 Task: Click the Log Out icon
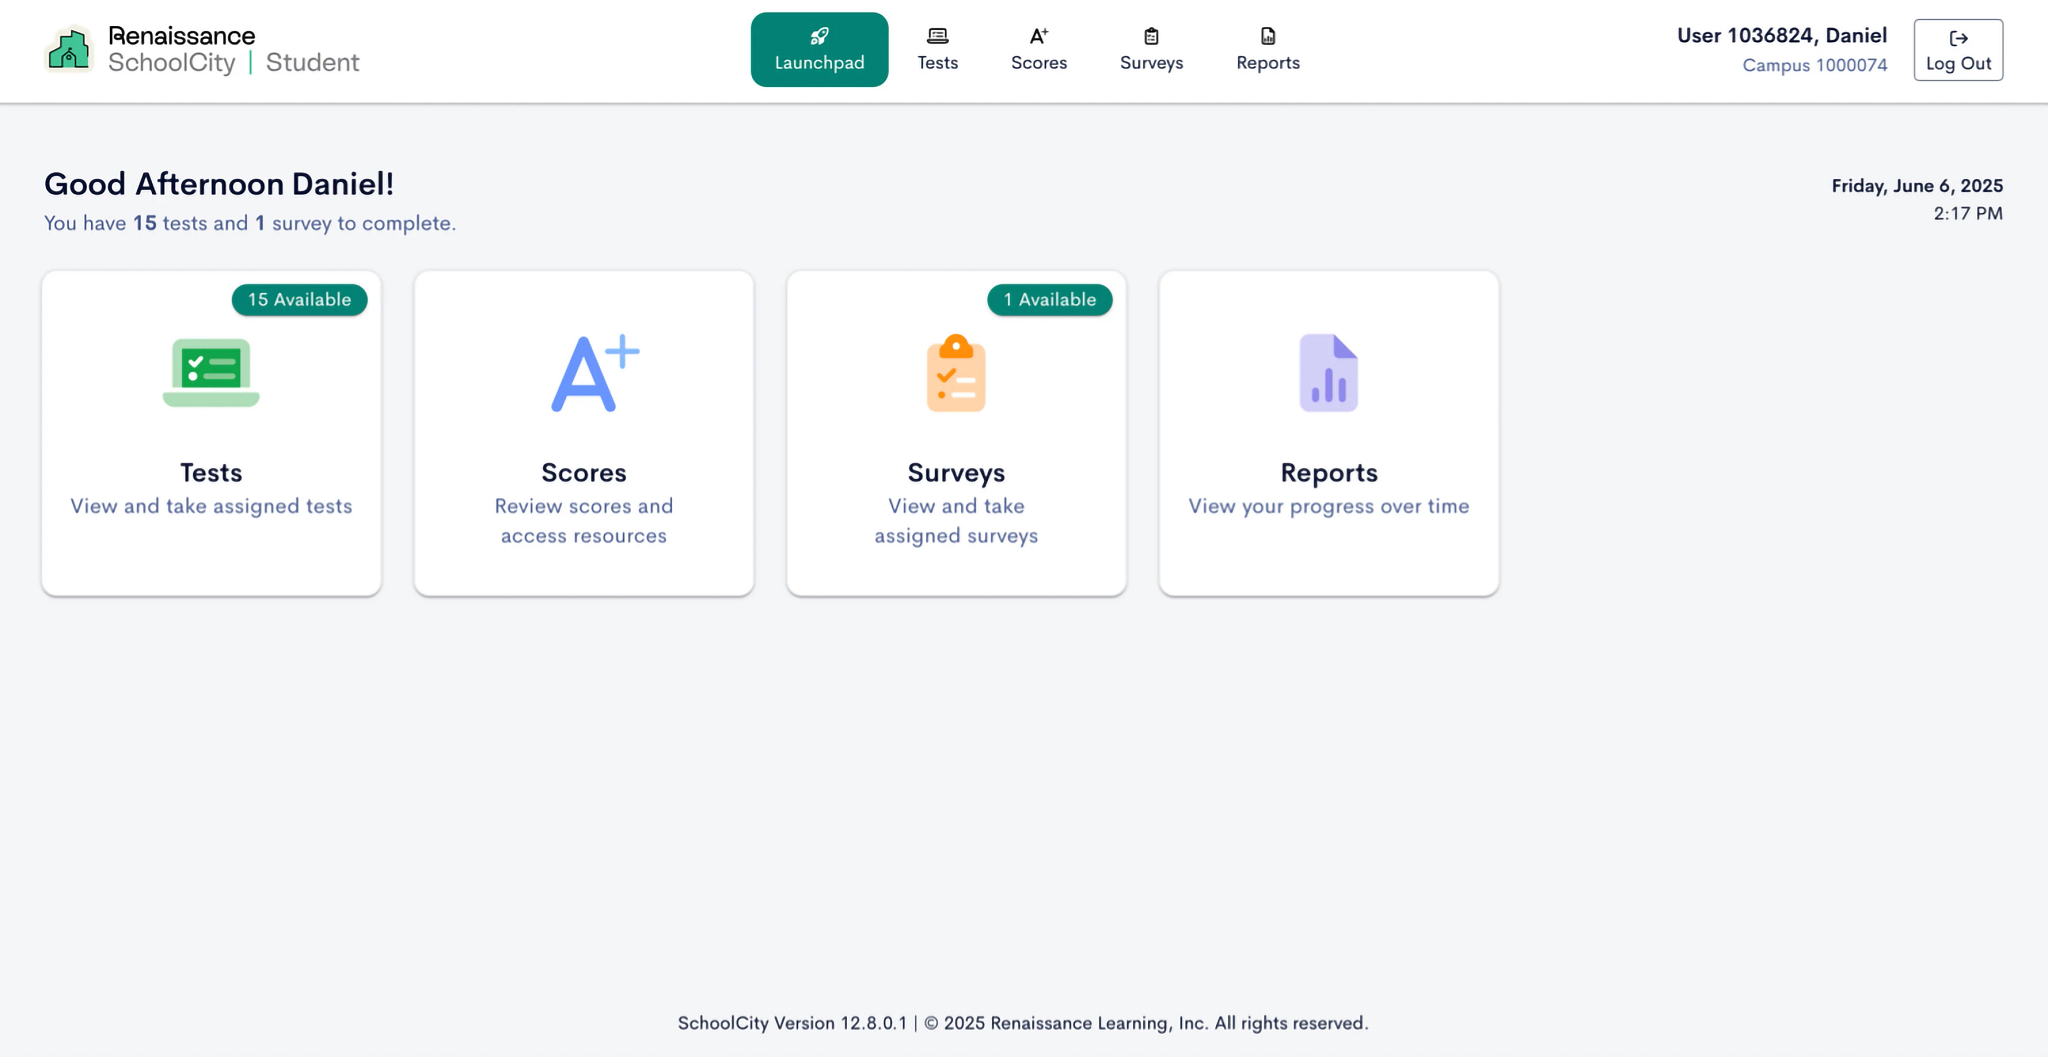pyautogui.click(x=1957, y=37)
